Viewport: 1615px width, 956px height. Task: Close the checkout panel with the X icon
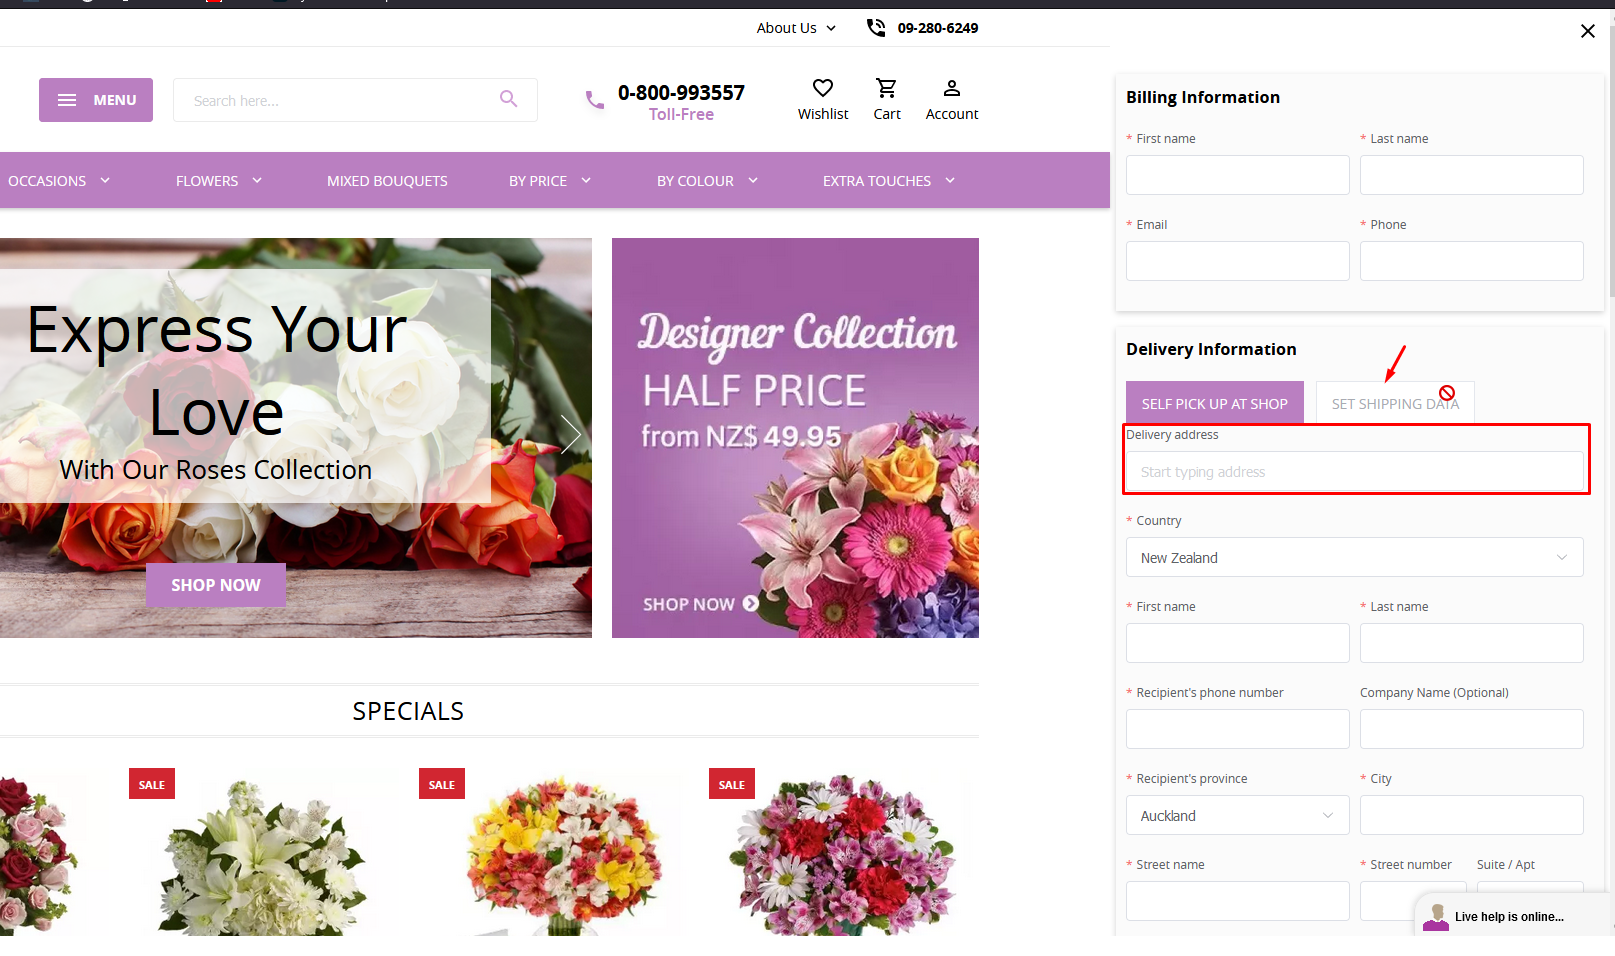[1587, 31]
